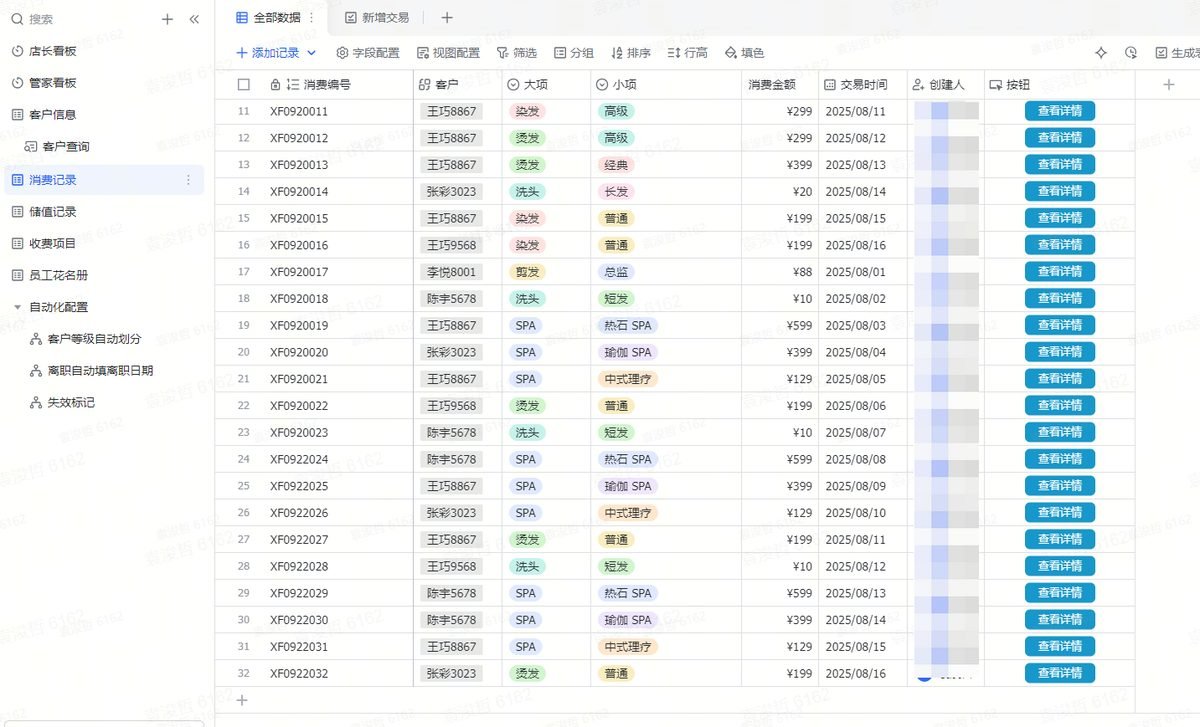Click the 行高 row height tool
This screenshot has width=1200, height=727.
tap(688, 53)
